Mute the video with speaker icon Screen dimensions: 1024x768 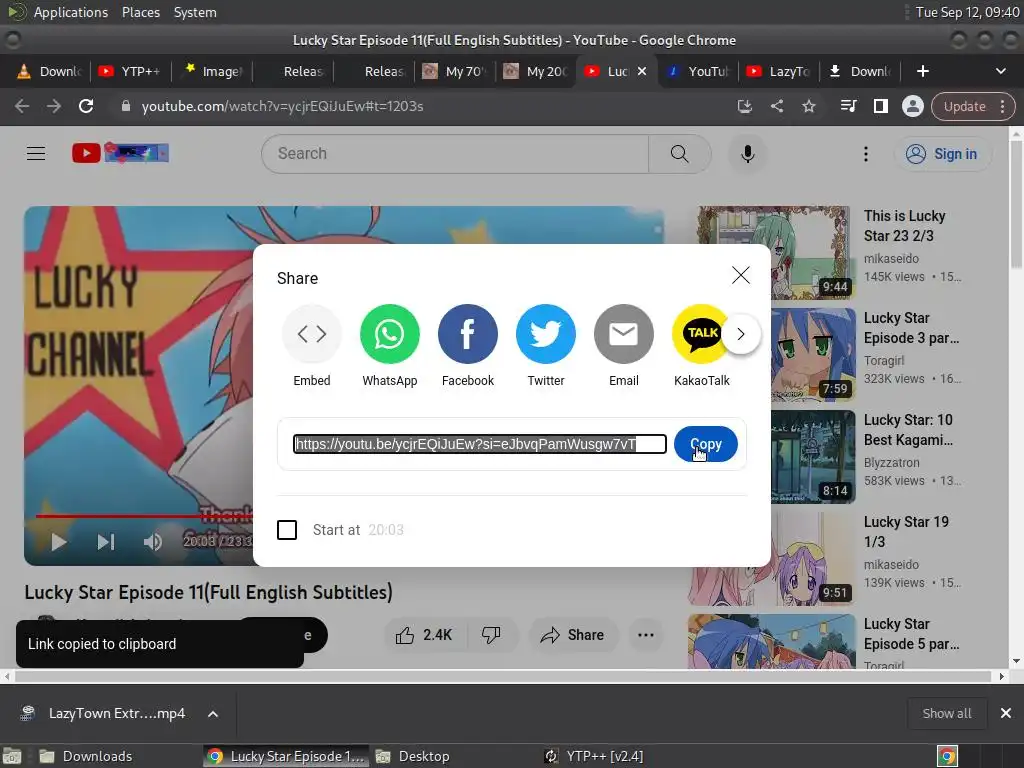click(x=153, y=541)
